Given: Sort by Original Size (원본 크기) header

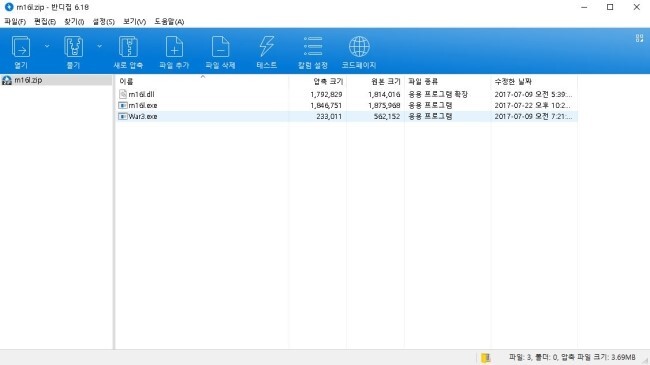Looking at the screenshot, I should coord(375,81).
